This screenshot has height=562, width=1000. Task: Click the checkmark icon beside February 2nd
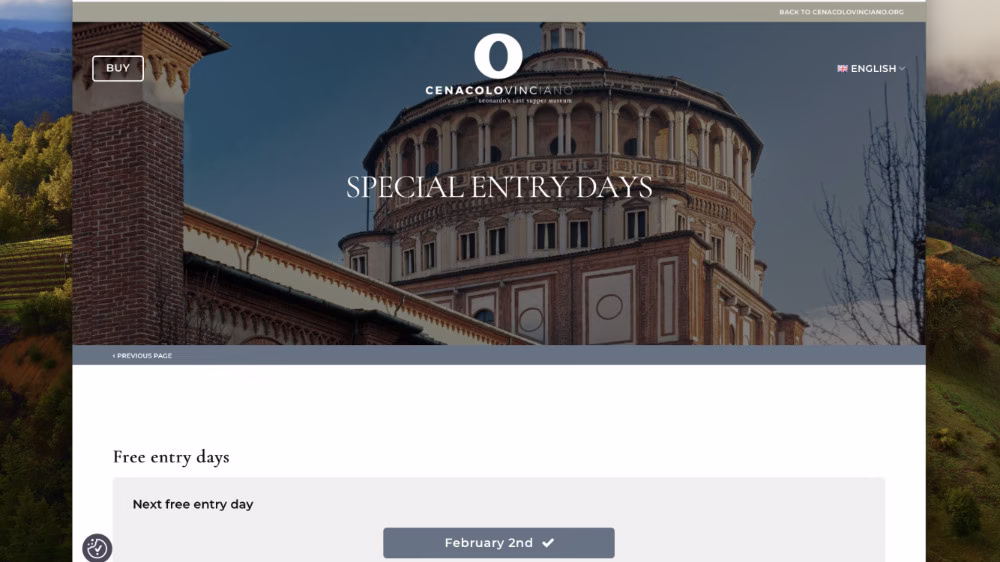[x=548, y=543]
